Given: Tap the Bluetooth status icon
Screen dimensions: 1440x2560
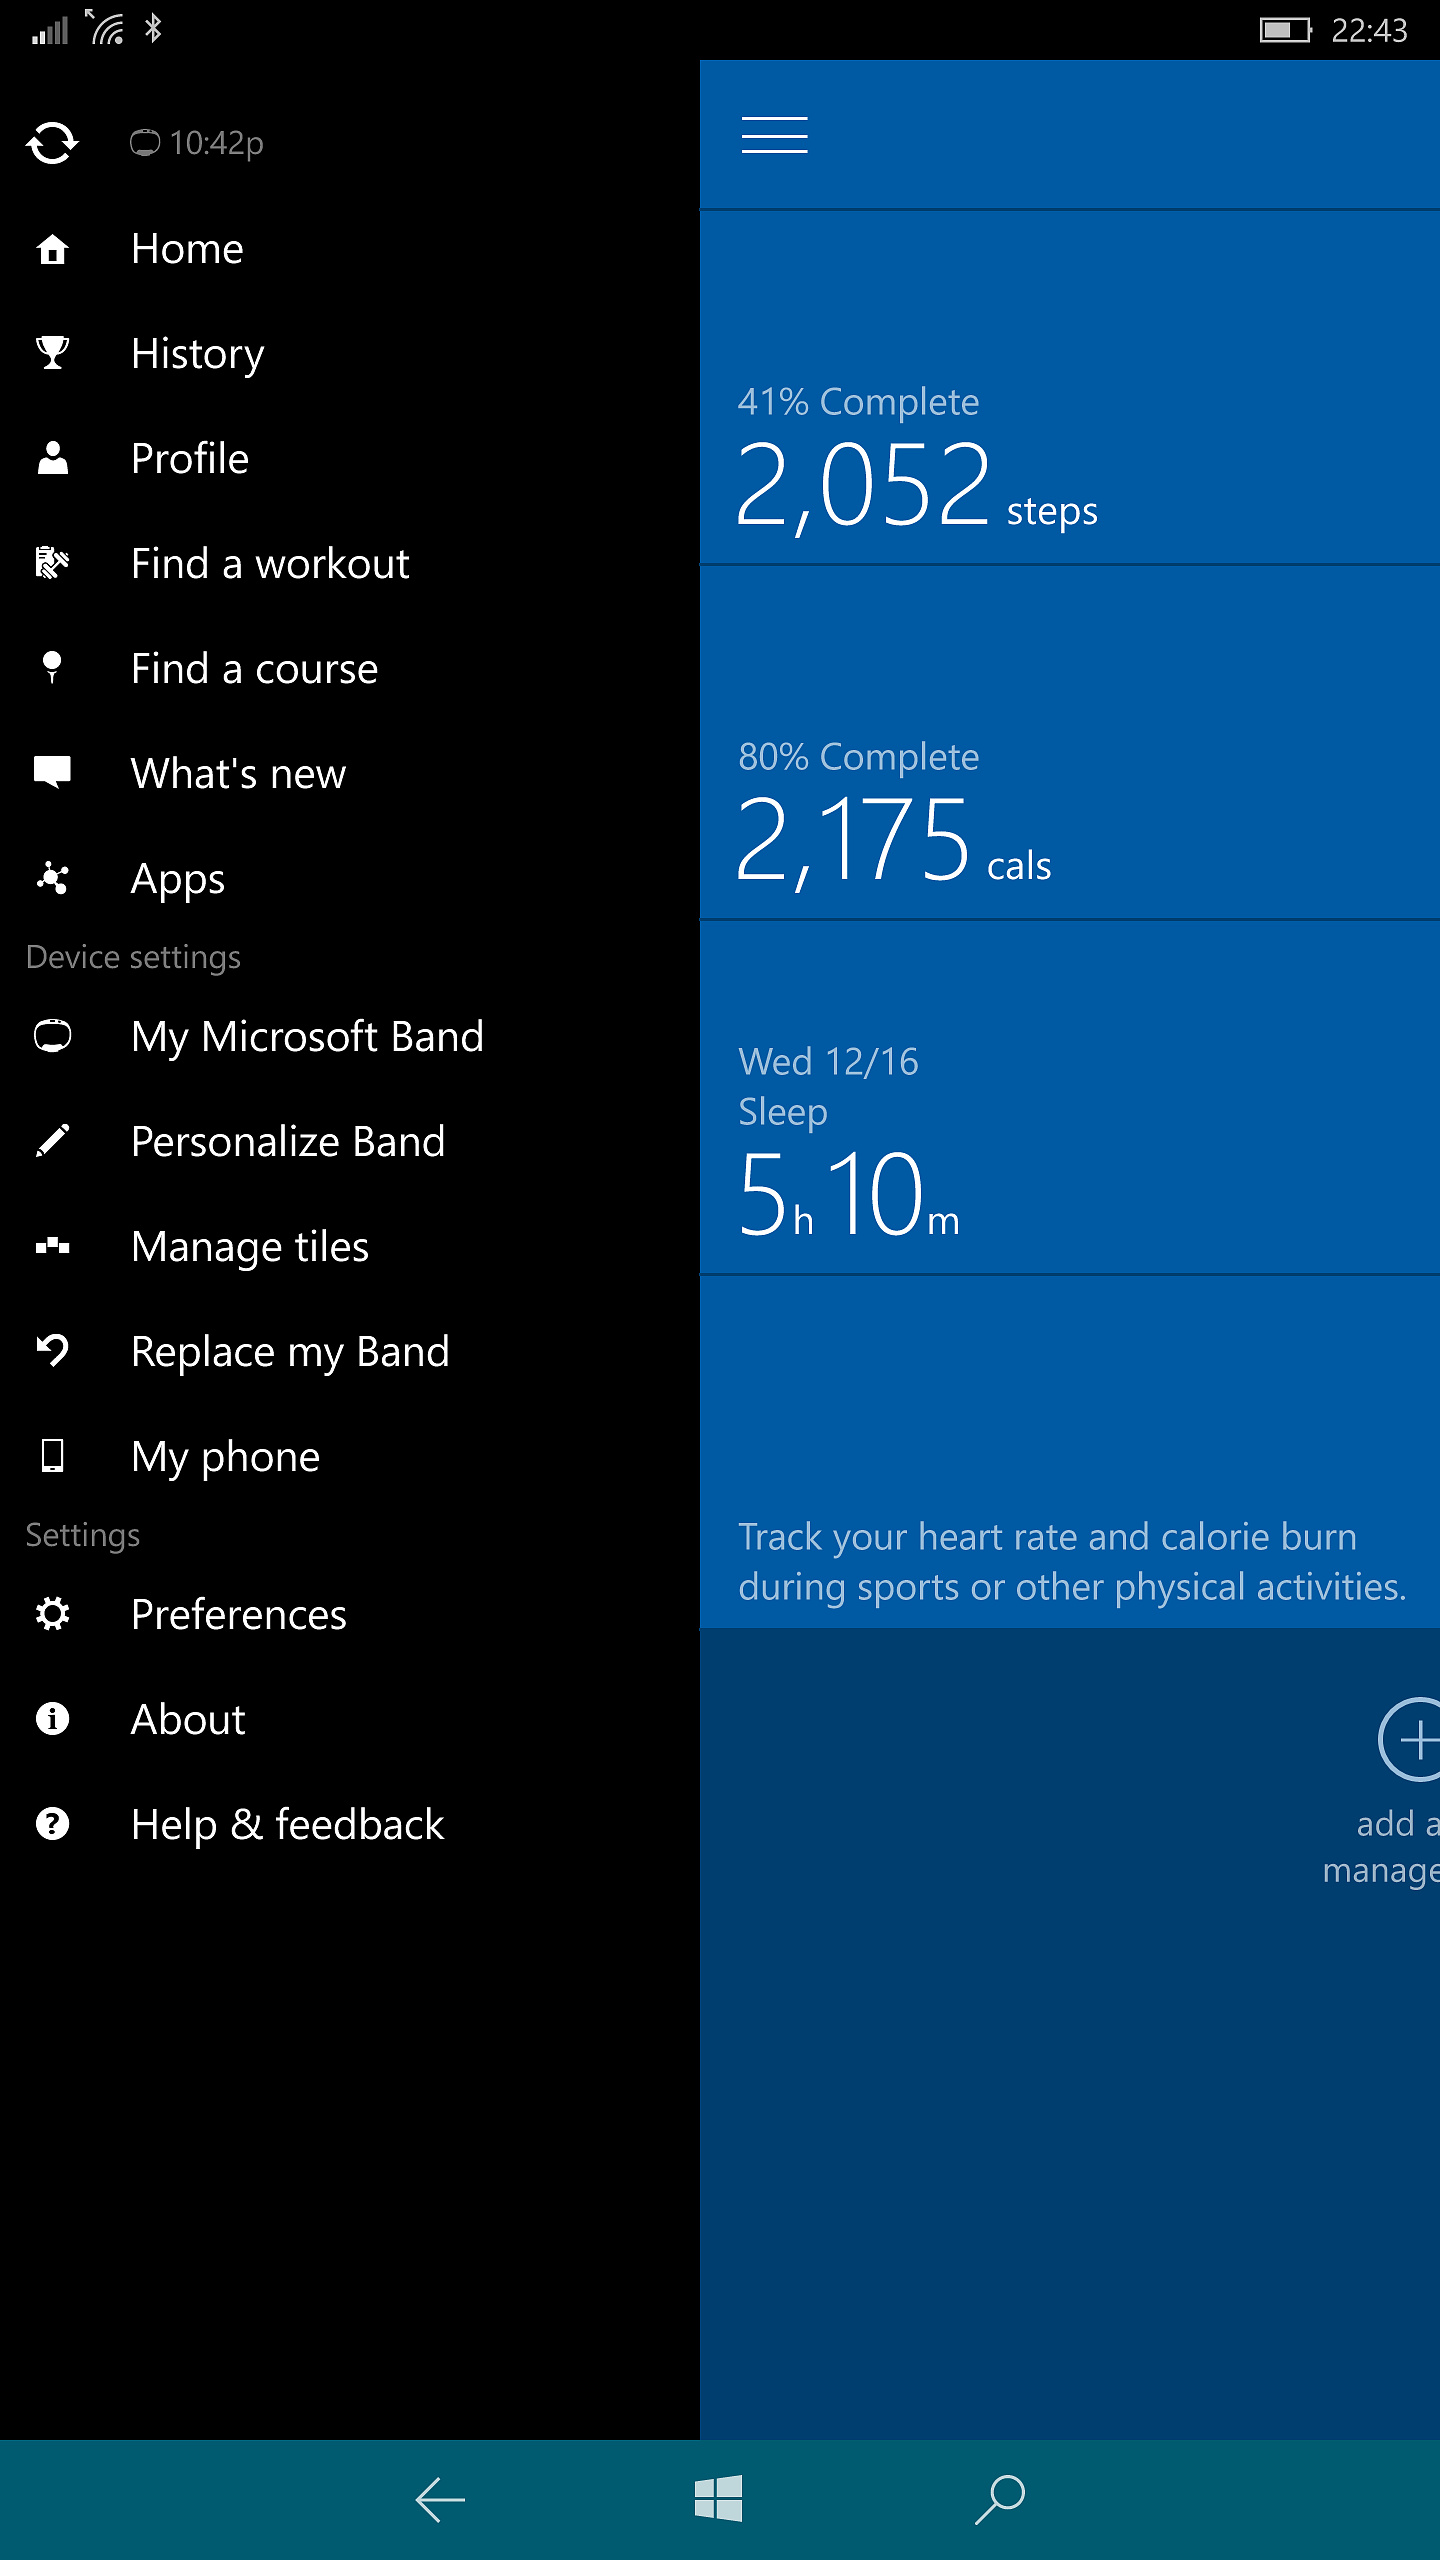Looking at the screenshot, I should click(x=153, y=28).
